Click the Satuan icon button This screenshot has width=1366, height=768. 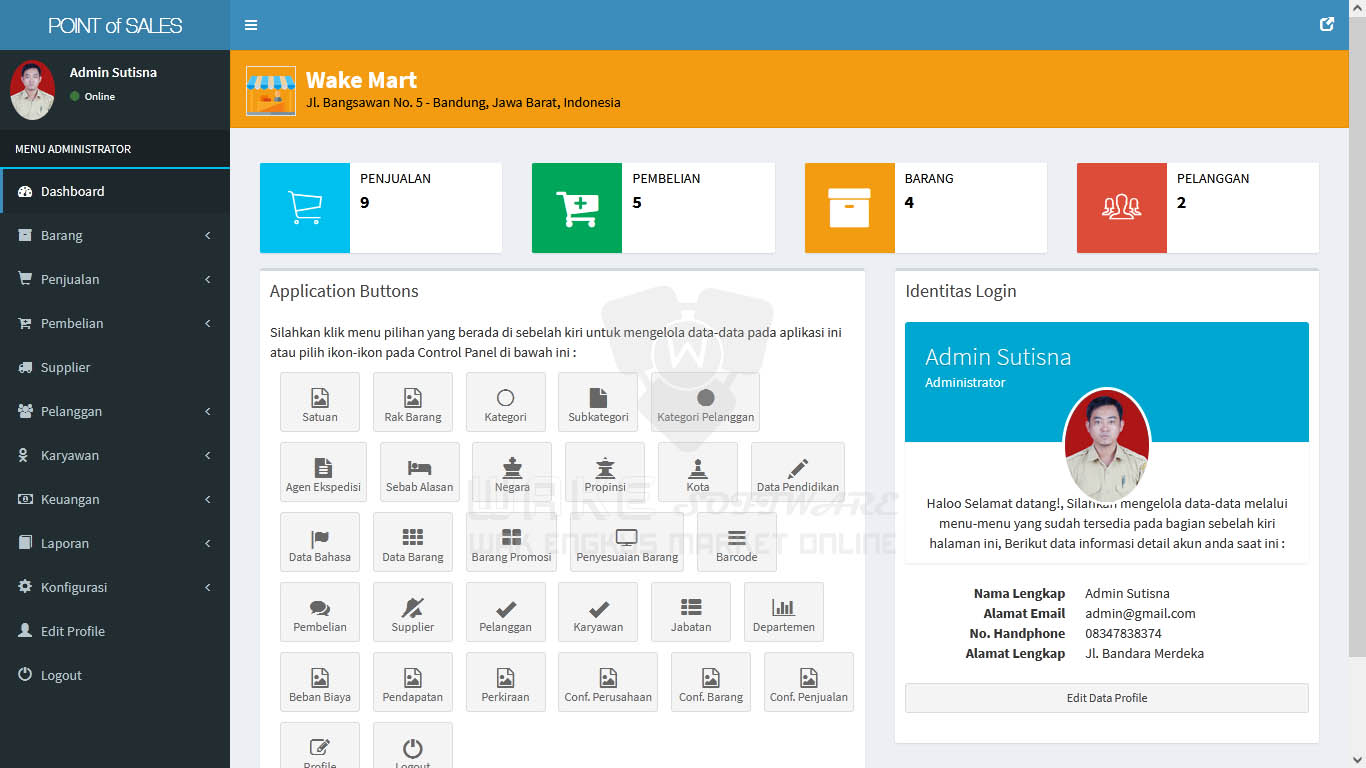[320, 402]
